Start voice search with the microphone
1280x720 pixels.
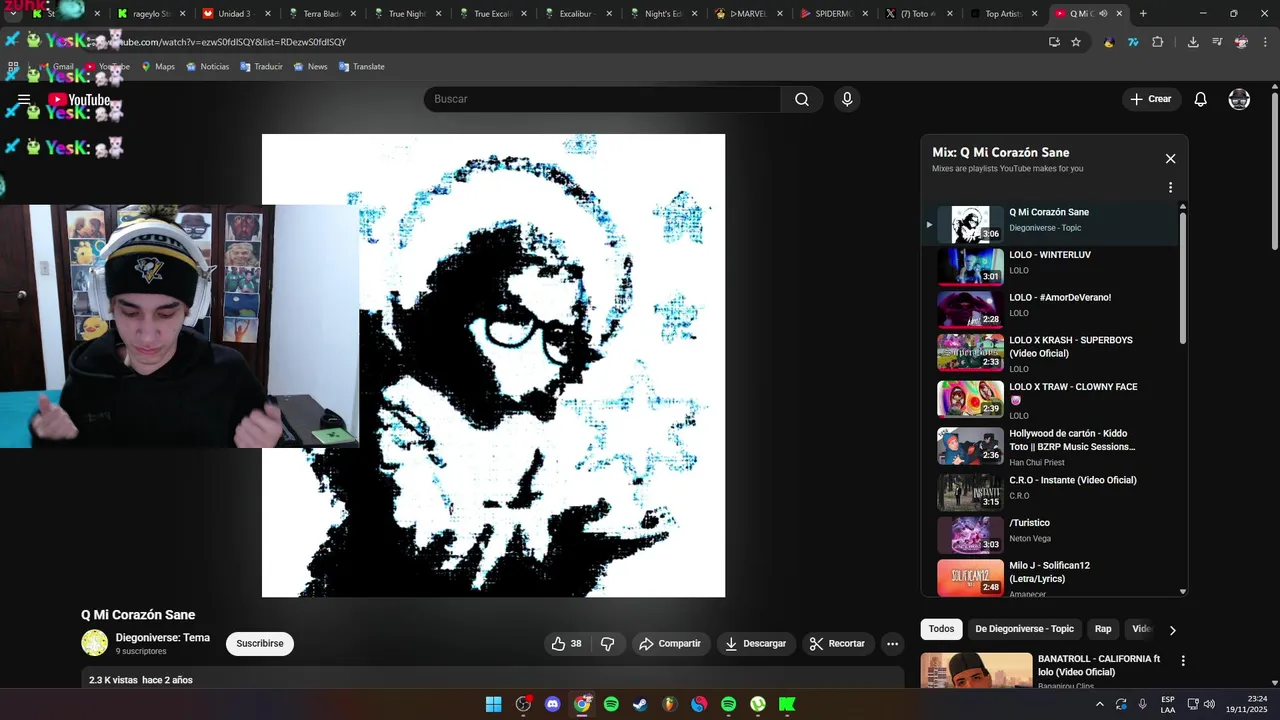[847, 99]
